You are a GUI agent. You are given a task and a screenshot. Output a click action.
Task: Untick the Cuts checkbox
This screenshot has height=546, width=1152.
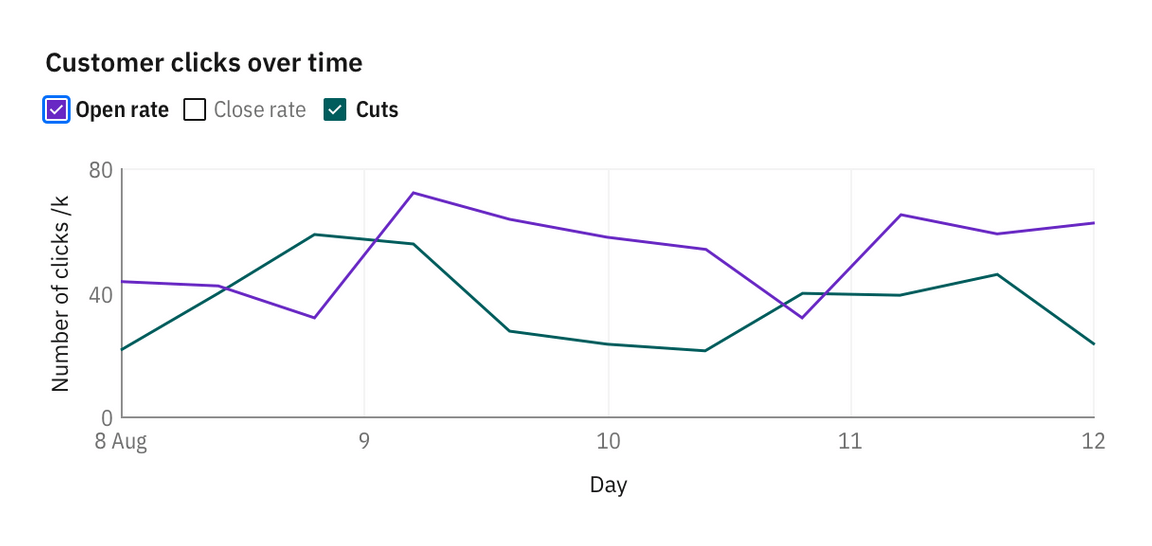pos(335,110)
